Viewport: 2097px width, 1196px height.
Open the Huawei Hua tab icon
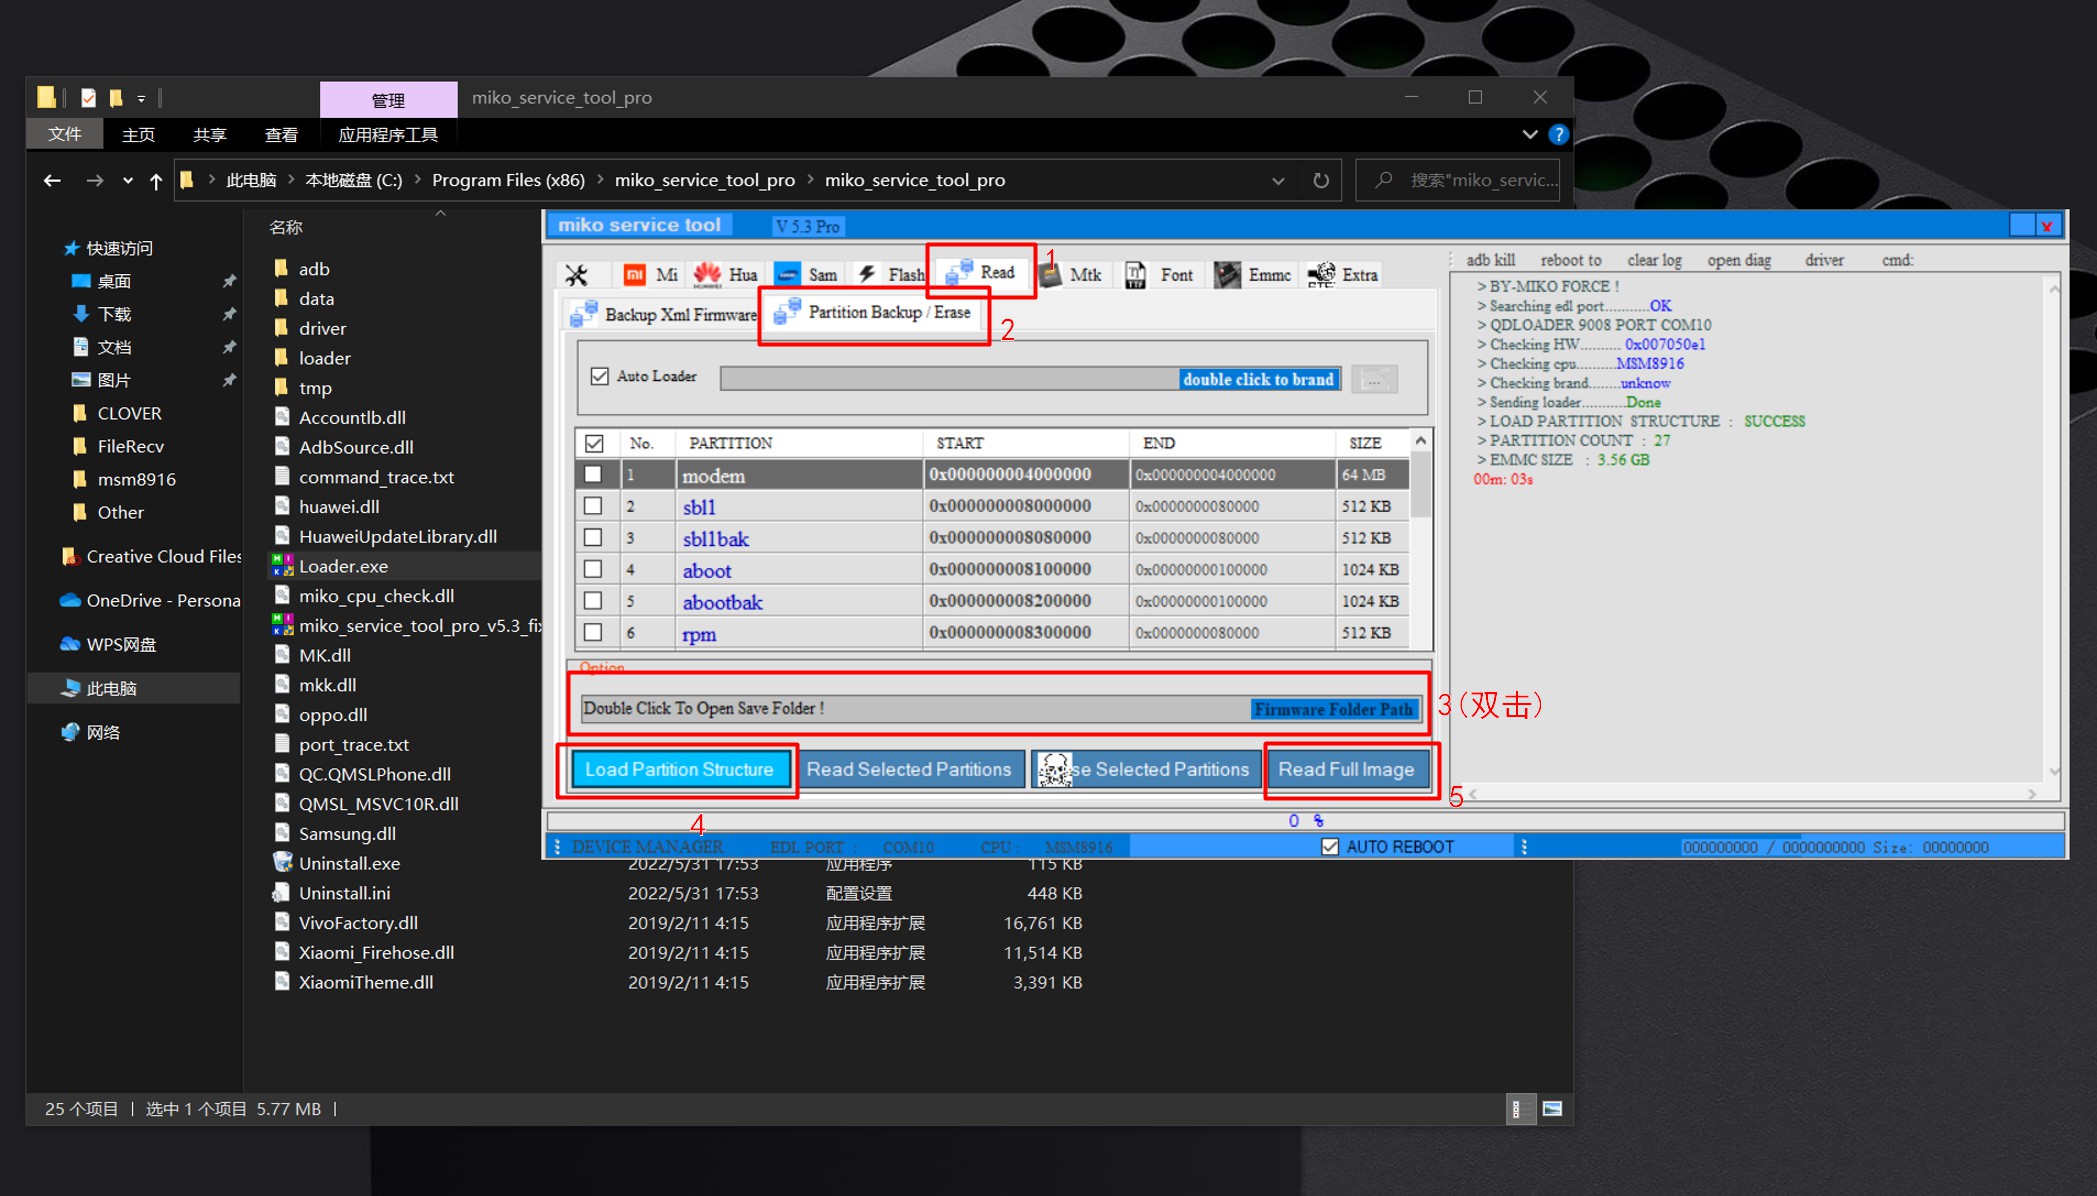[726, 275]
